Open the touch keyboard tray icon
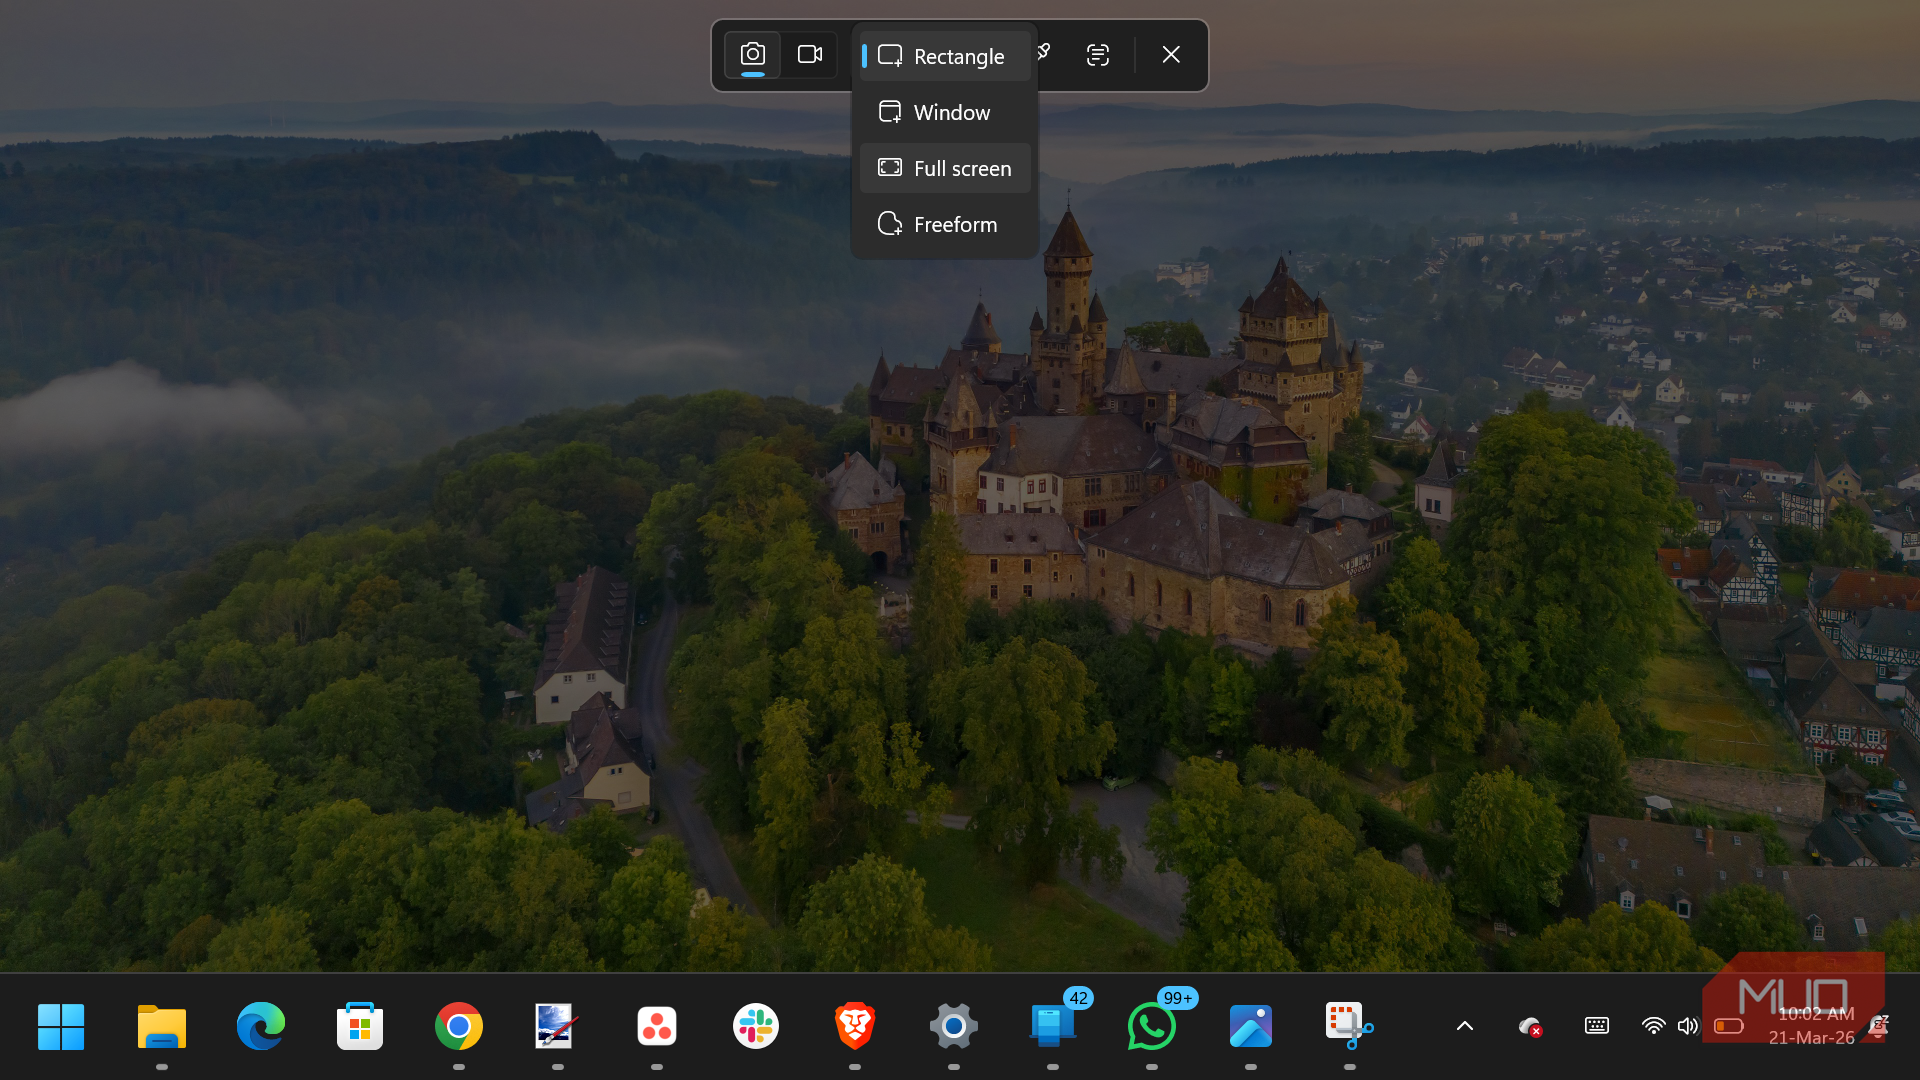Screen dimensions: 1920x1080 [1597, 1026]
